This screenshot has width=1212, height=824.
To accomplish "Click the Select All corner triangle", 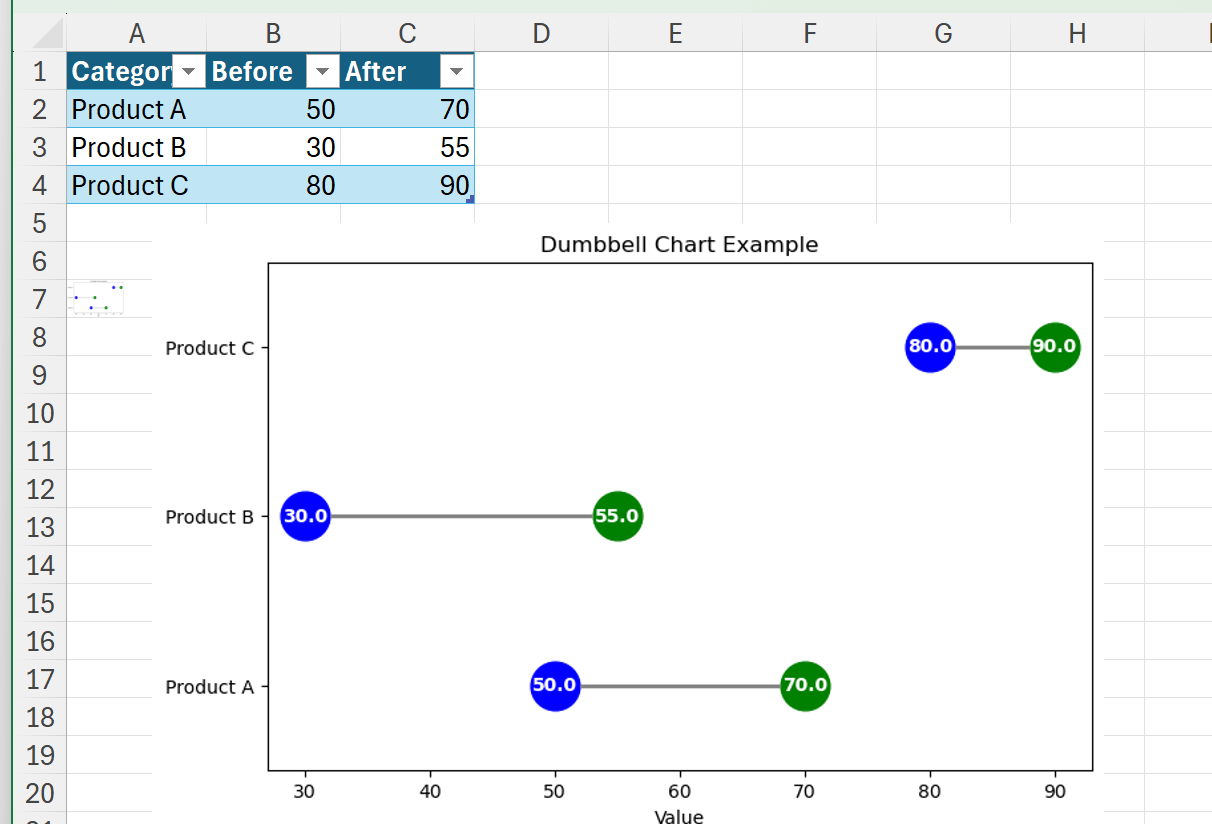I will (48, 35).
